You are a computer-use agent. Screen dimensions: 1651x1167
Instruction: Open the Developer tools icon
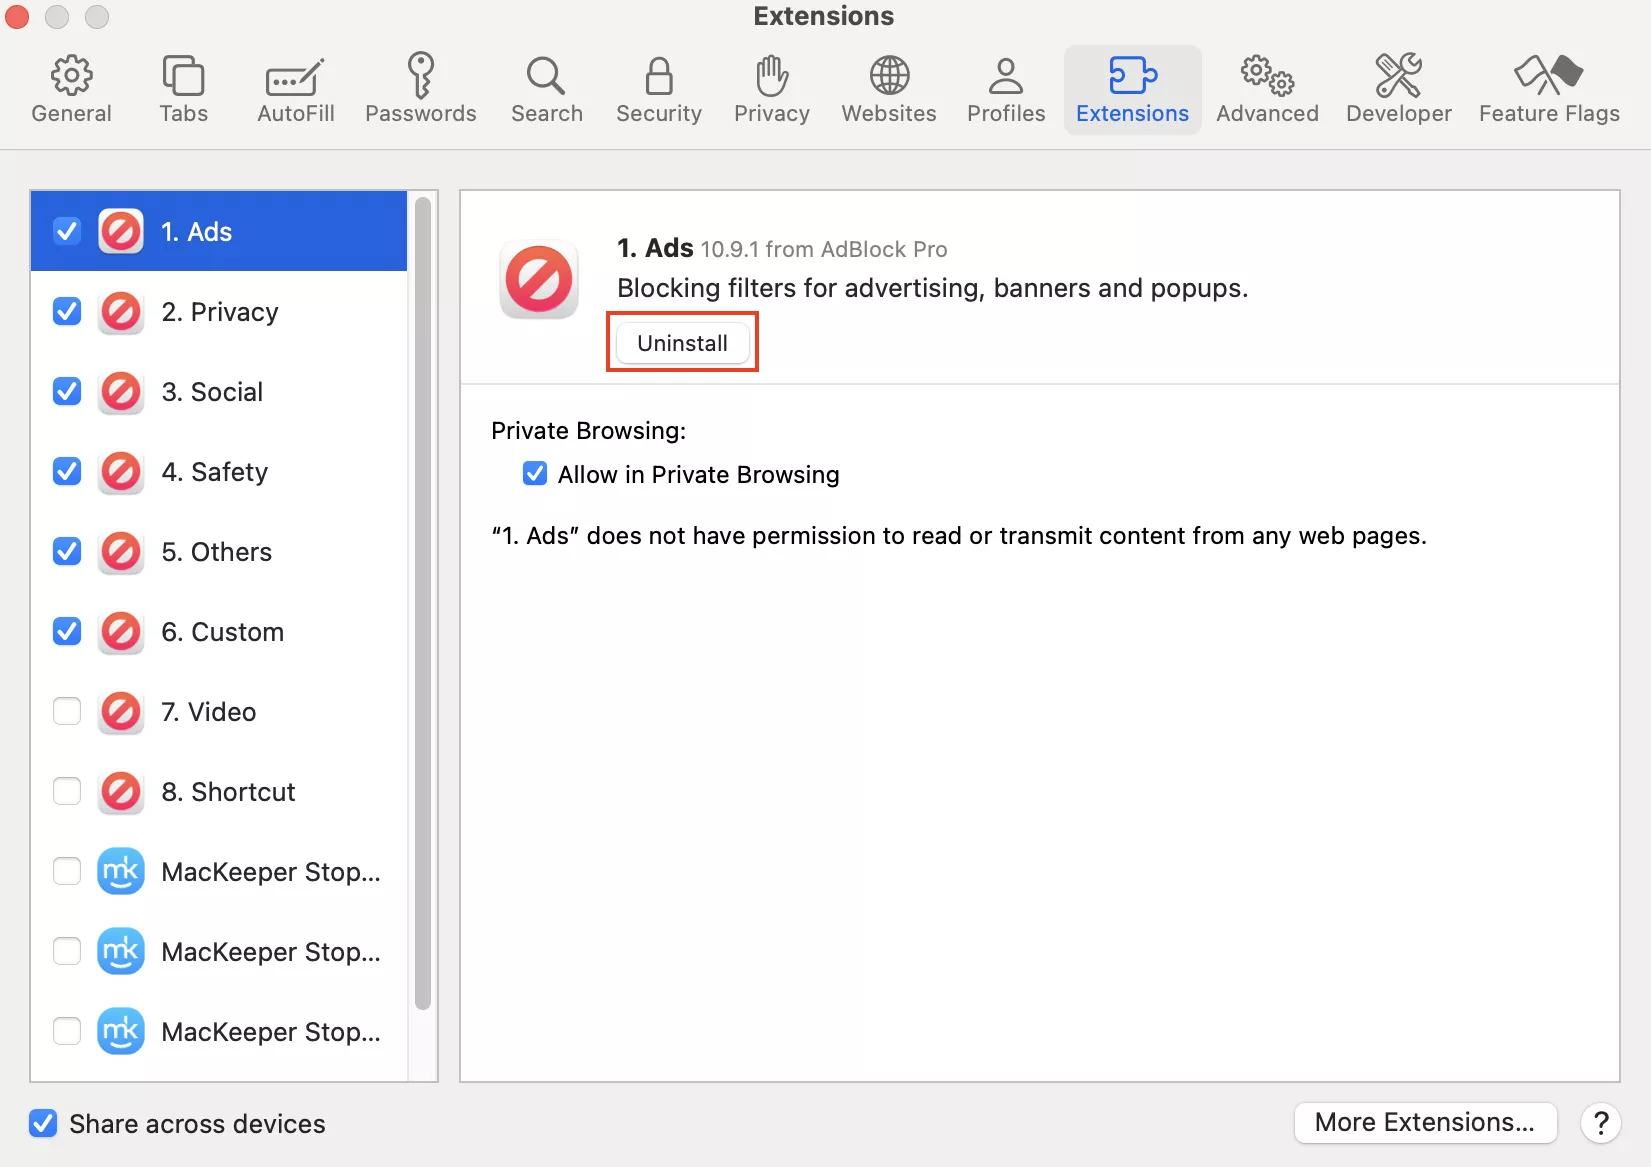[x=1398, y=76]
